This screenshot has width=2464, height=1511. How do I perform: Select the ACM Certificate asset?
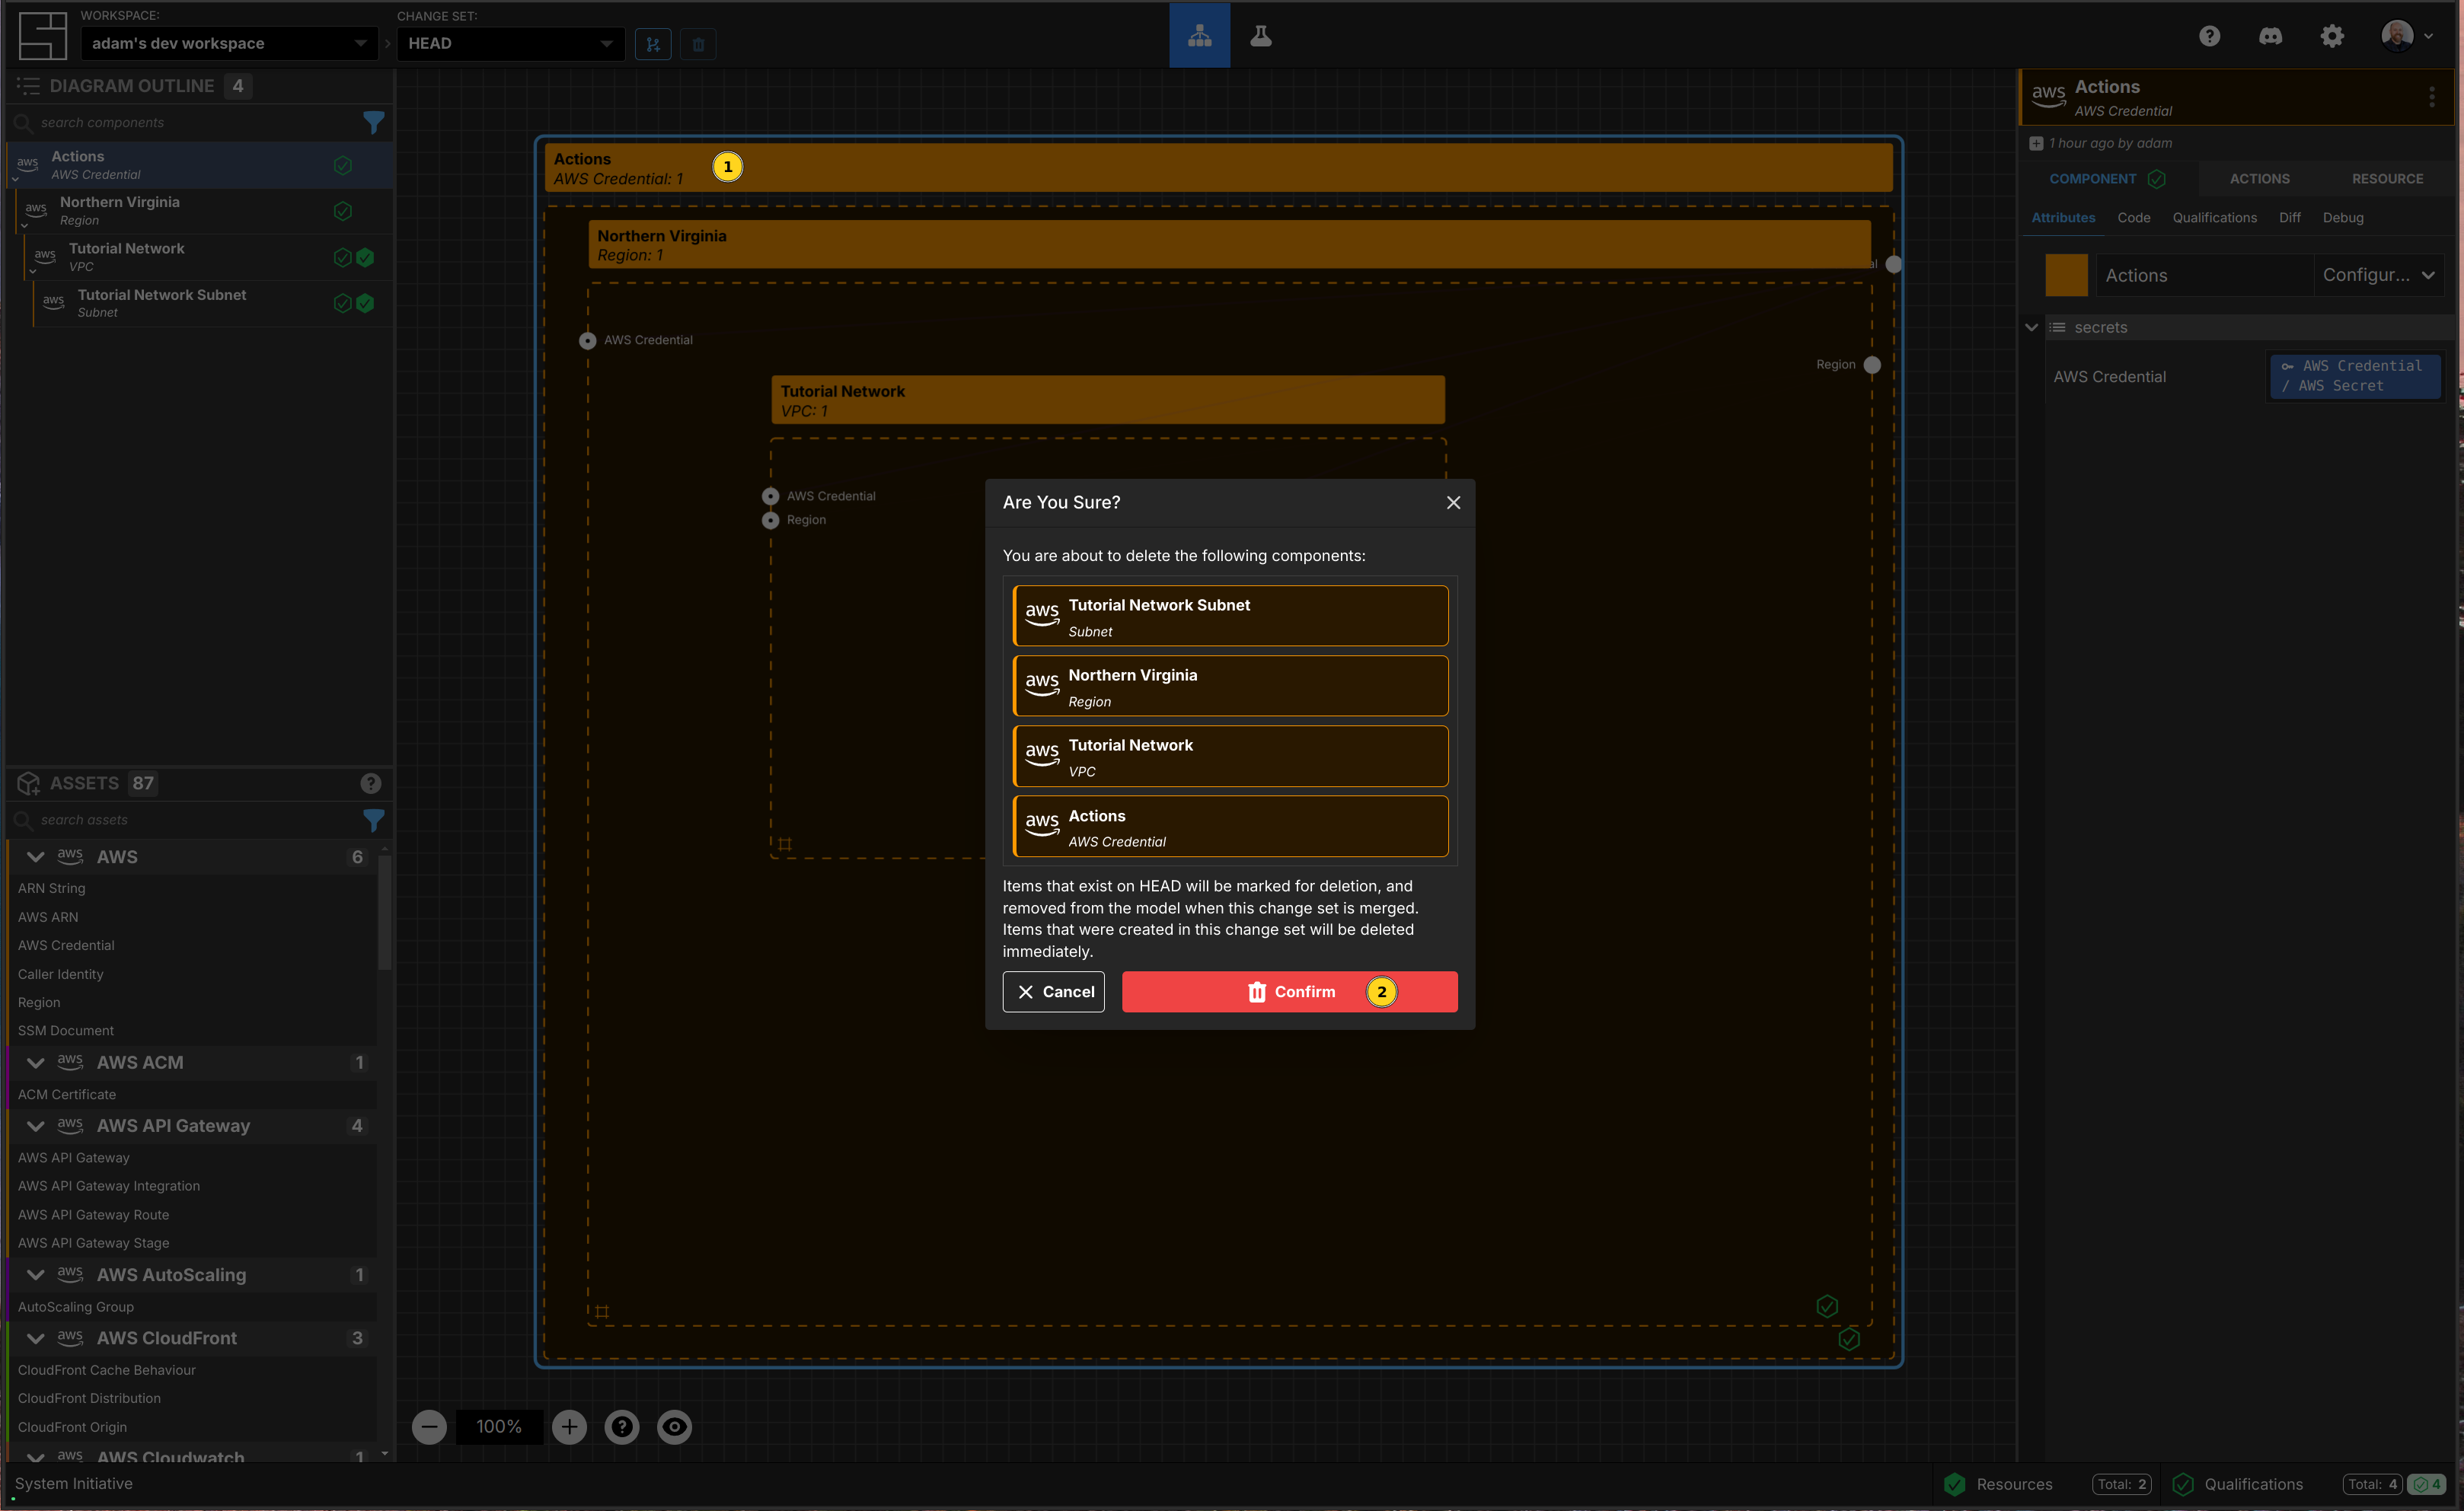[x=67, y=1094]
